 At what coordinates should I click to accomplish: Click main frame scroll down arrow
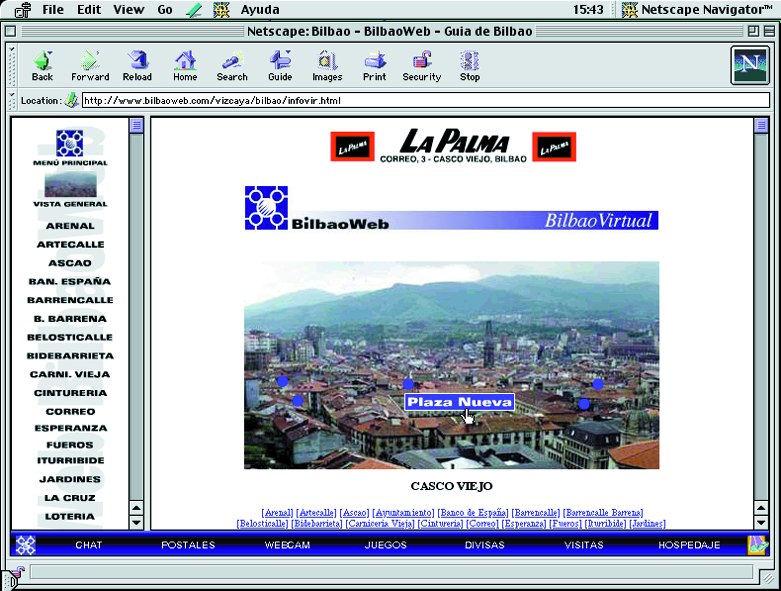point(761,523)
